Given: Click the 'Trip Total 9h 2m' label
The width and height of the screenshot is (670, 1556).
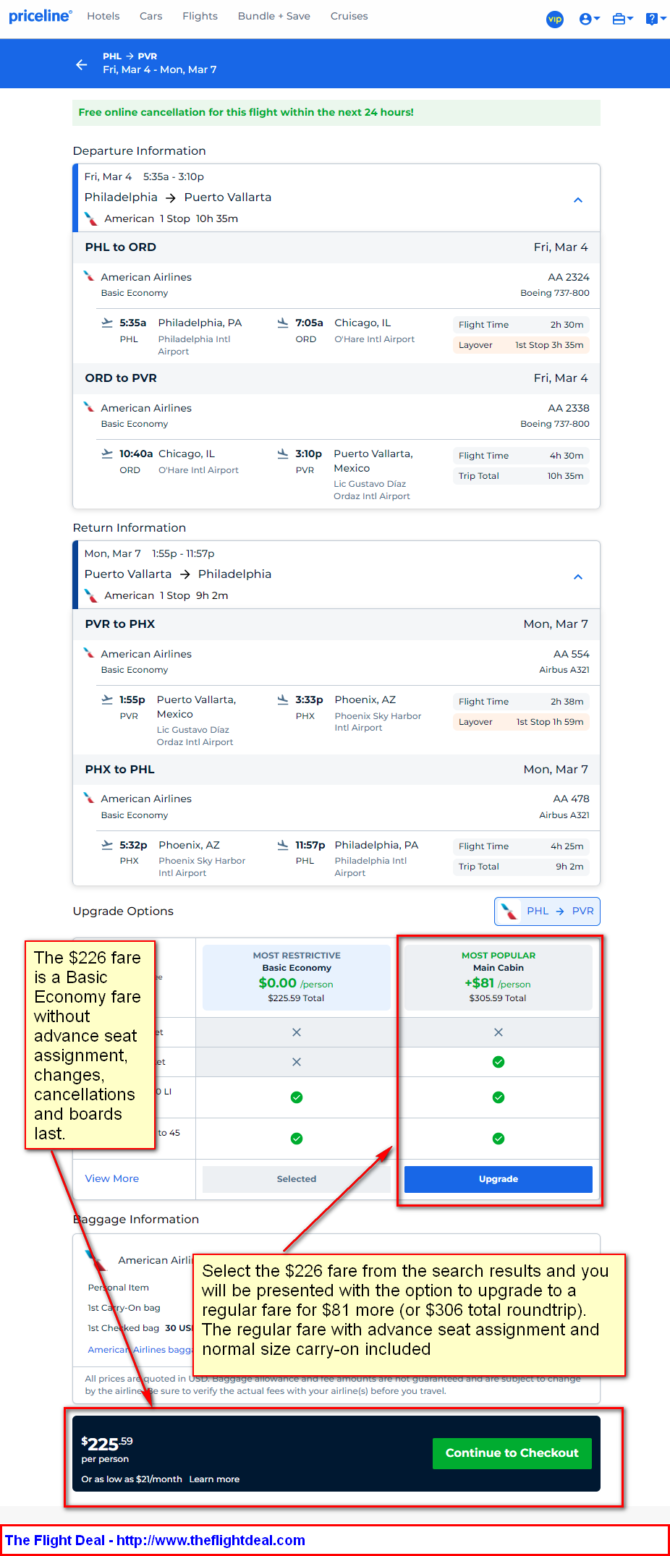Looking at the screenshot, I should (521, 867).
